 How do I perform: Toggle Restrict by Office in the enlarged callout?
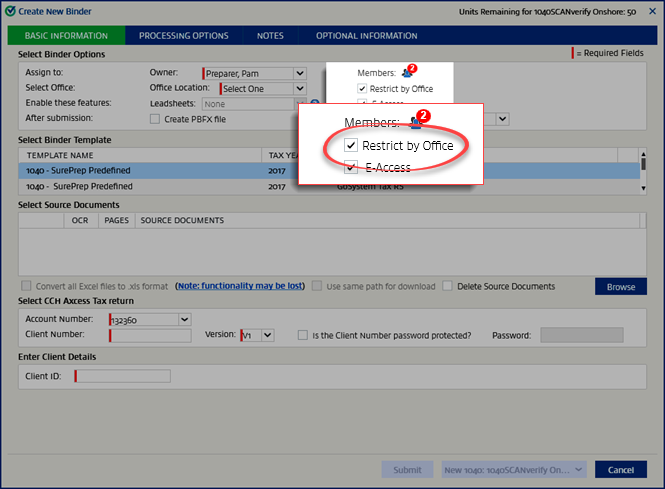coord(351,146)
